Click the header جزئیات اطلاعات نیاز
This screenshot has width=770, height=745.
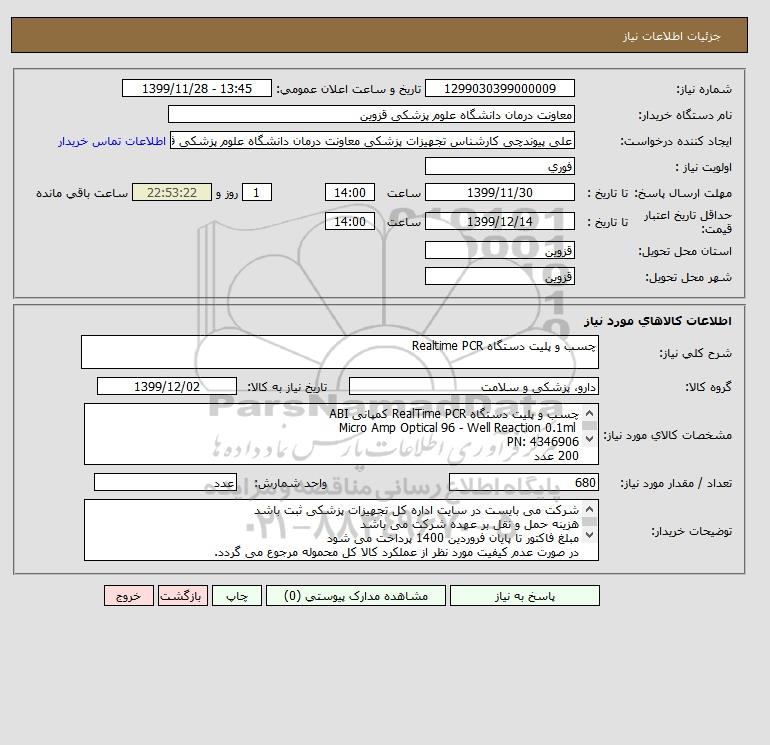tap(671, 36)
